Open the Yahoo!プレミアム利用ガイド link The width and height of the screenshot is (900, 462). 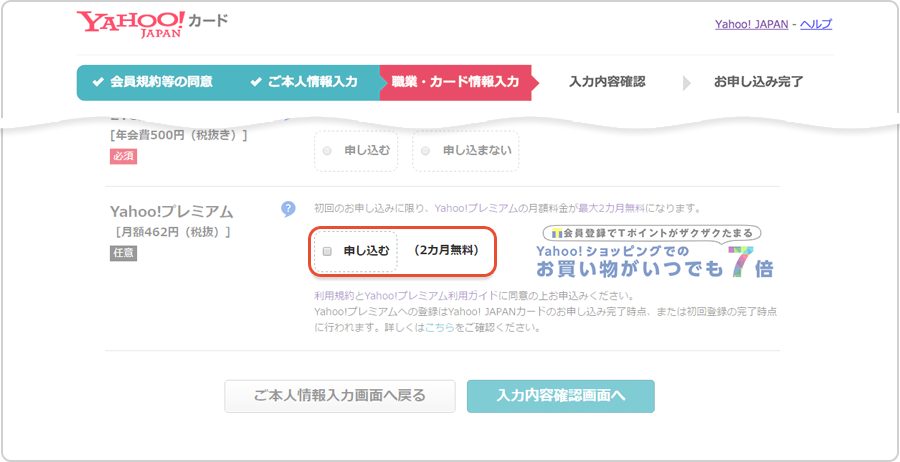point(431,297)
